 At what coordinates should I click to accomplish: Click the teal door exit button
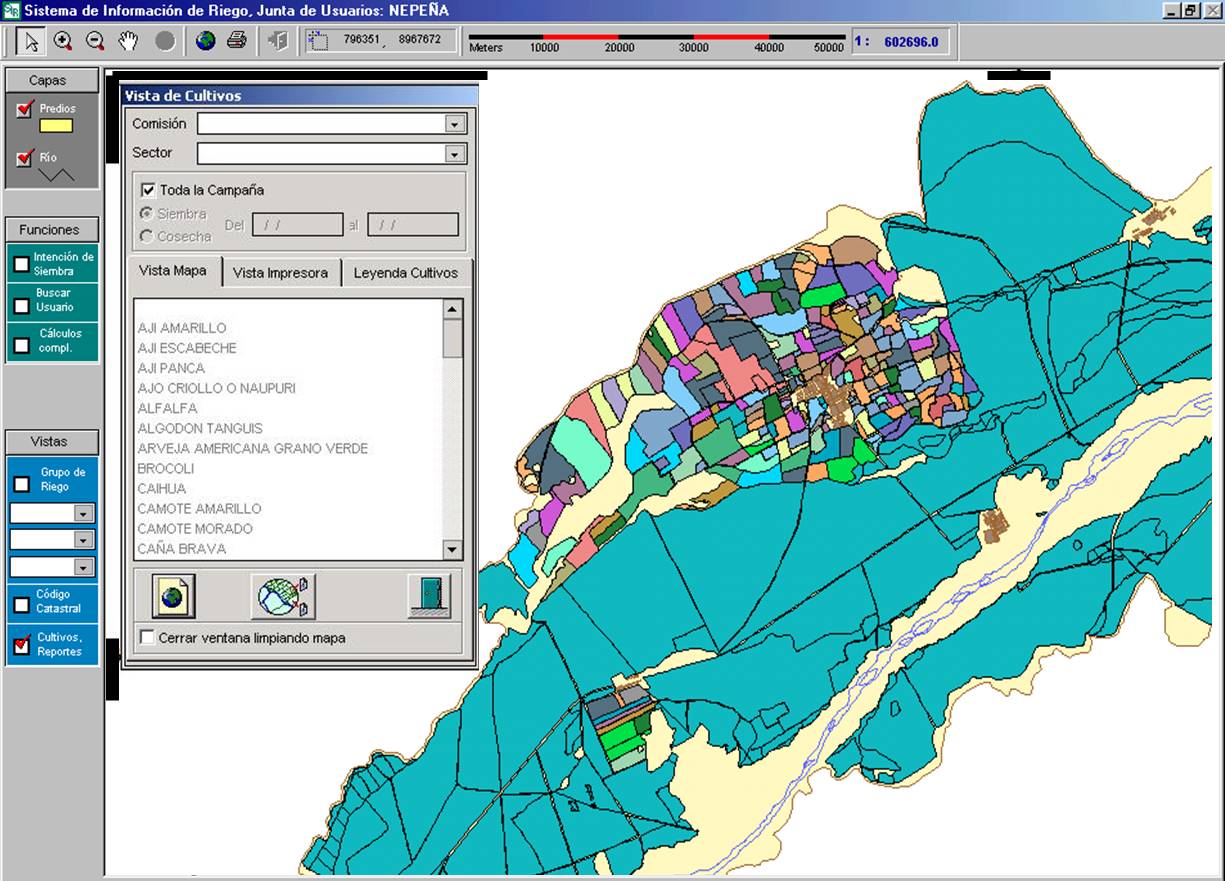point(429,597)
